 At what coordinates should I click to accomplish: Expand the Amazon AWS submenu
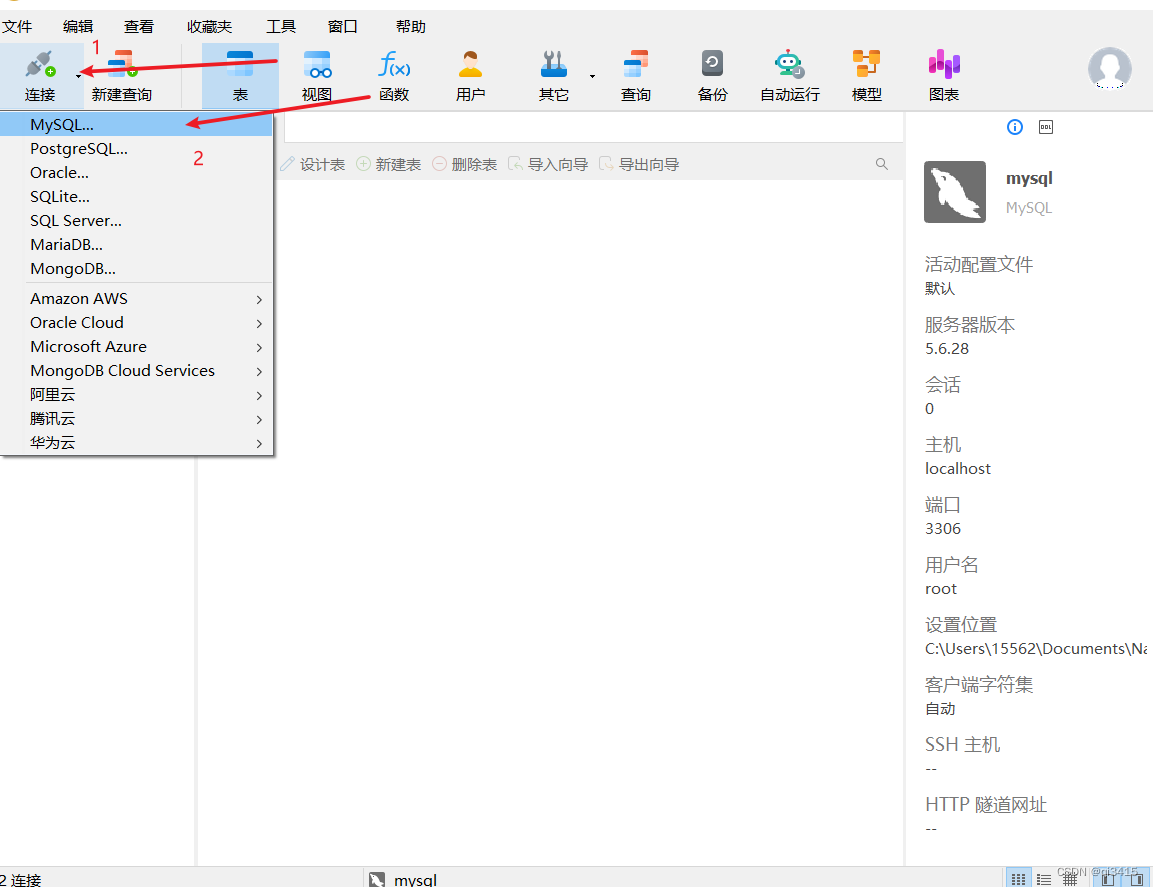[x=137, y=299]
